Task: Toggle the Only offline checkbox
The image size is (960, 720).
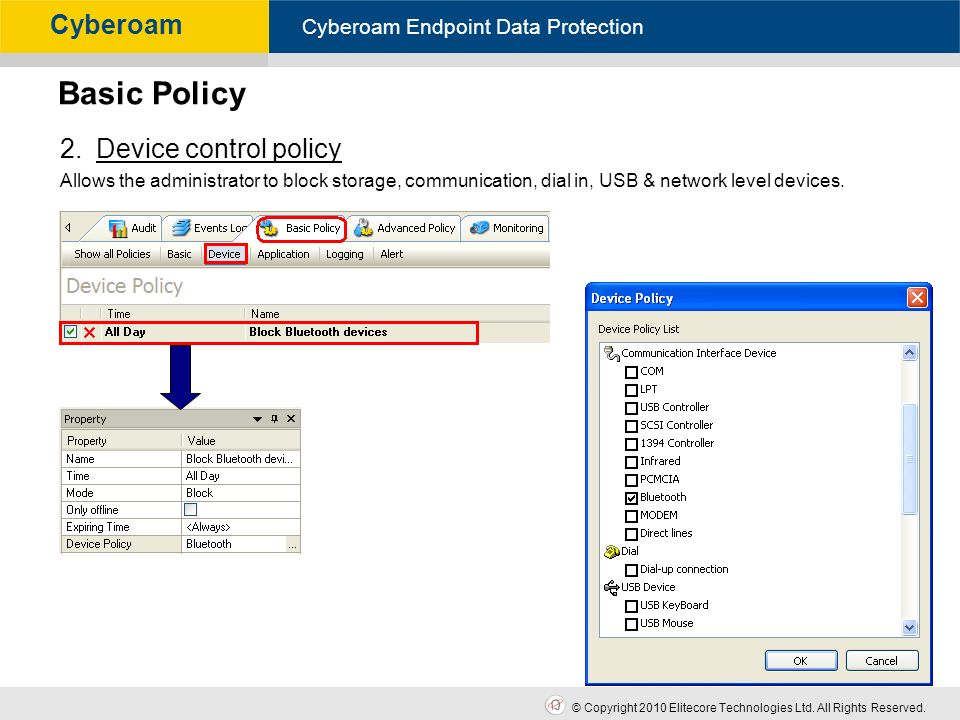Action: tap(190, 509)
